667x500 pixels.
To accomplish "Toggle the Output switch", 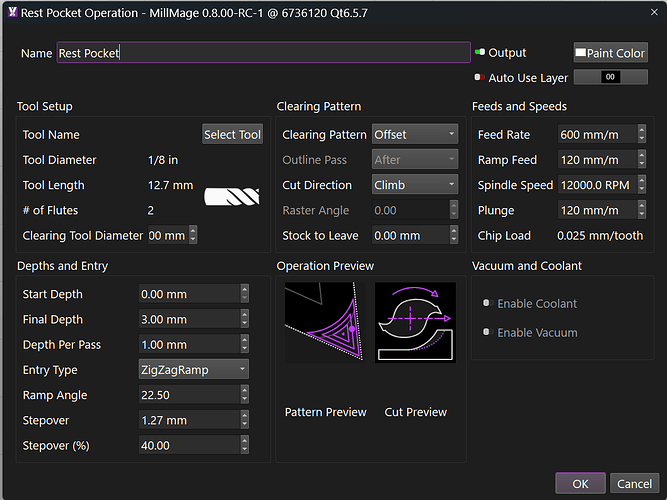I will tap(480, 52).
